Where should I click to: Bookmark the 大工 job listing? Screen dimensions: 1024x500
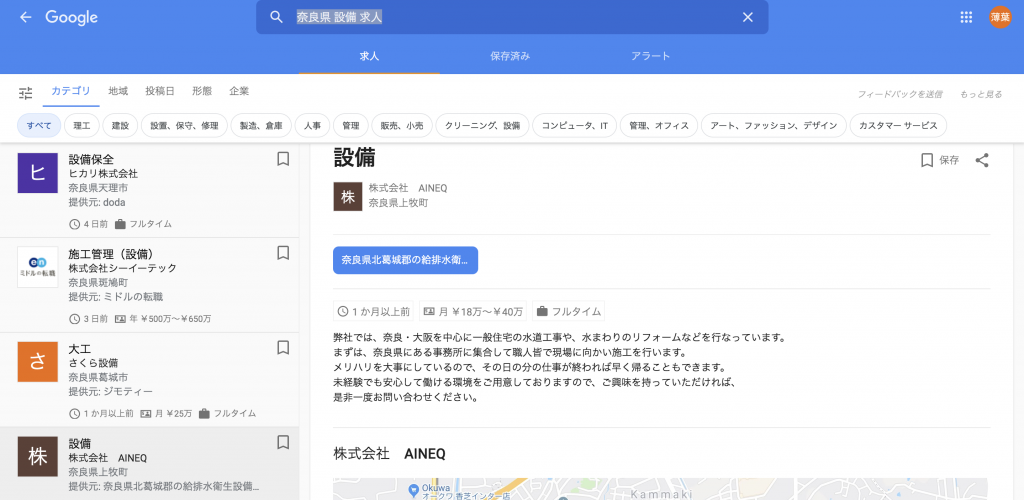(283, 347)
